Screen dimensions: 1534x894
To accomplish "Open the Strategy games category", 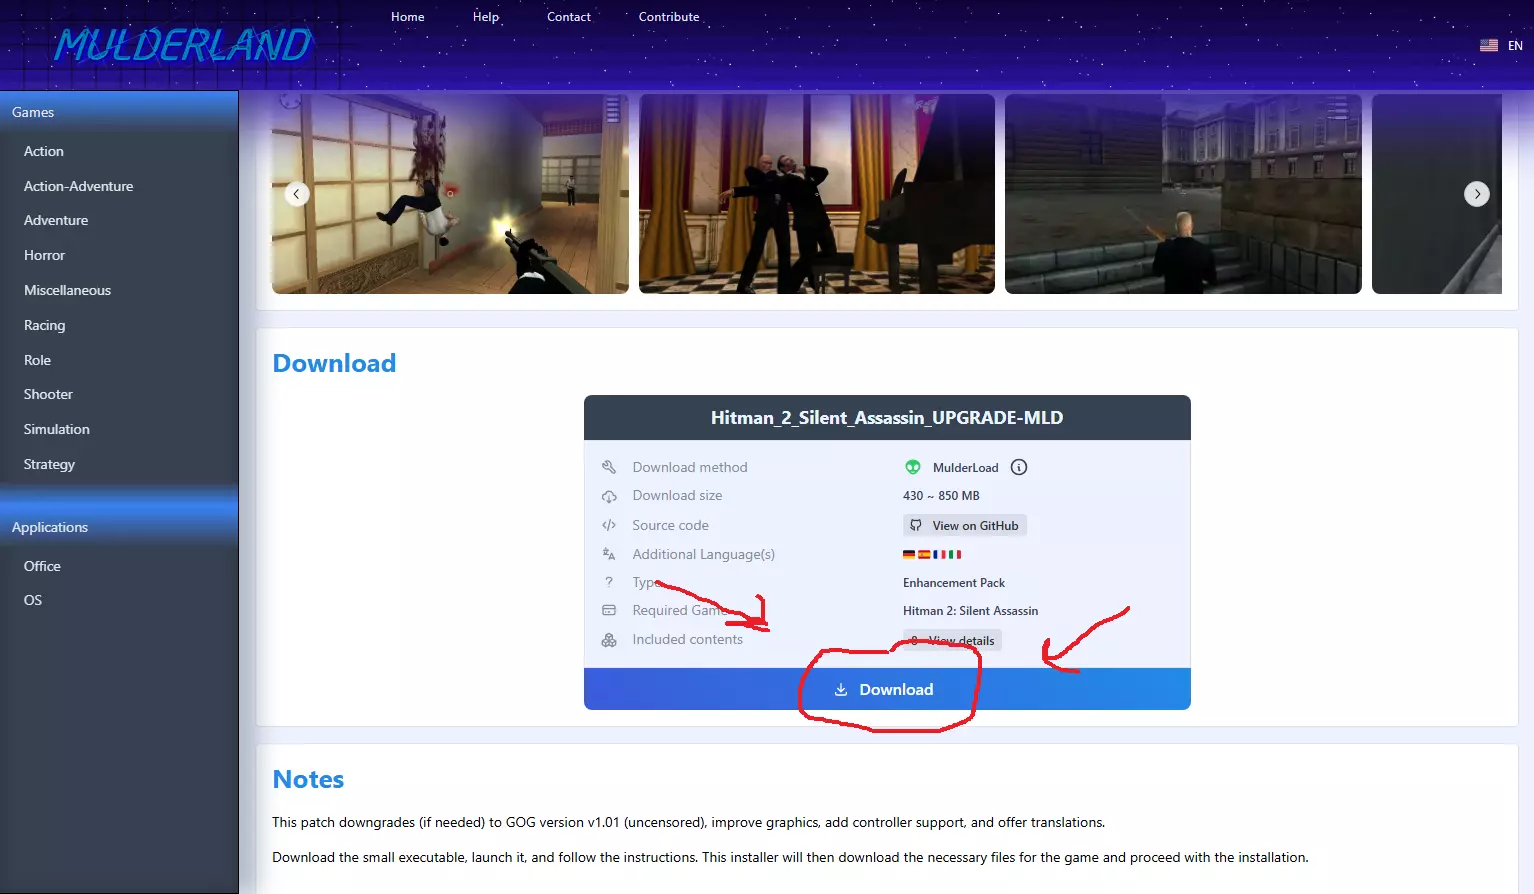I will point(49,464).
